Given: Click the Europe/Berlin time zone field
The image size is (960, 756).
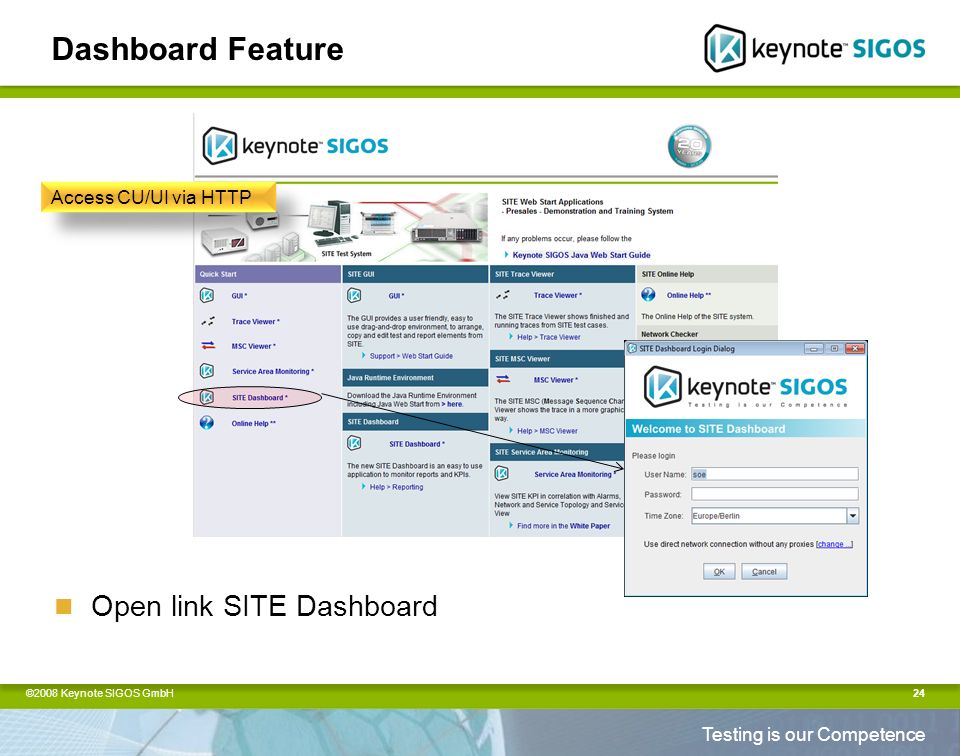Looking at the screenshot, I should pos(769,516).
